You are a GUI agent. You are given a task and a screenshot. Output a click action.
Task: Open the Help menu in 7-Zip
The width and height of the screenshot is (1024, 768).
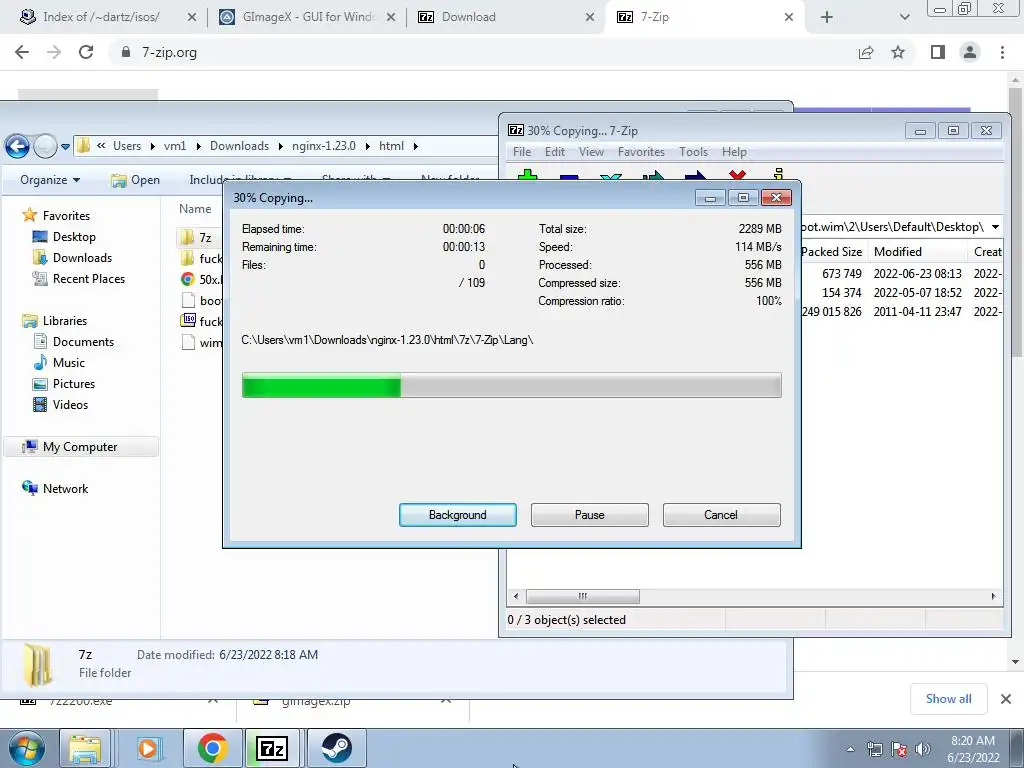(x=734, y=152)
